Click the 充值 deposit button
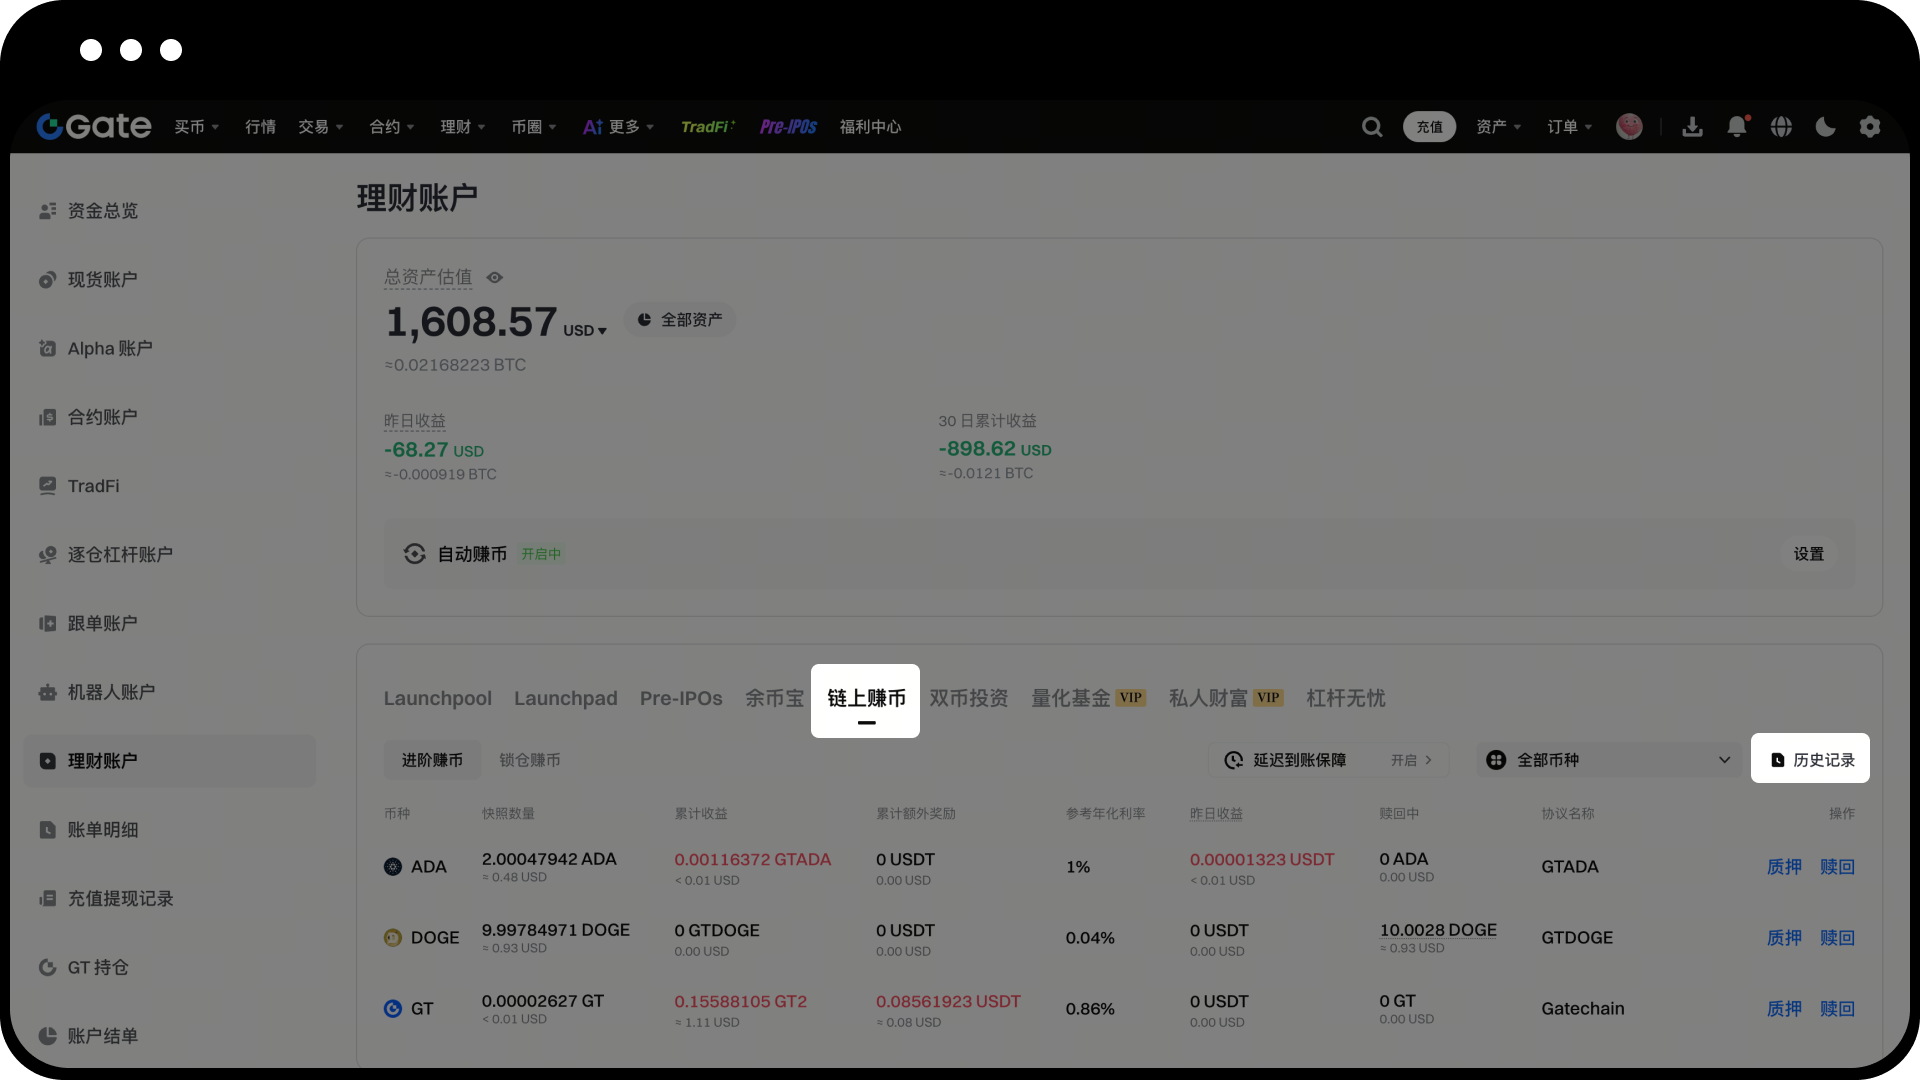Screen dimensions: 1920x1080 coord(1429,127)
